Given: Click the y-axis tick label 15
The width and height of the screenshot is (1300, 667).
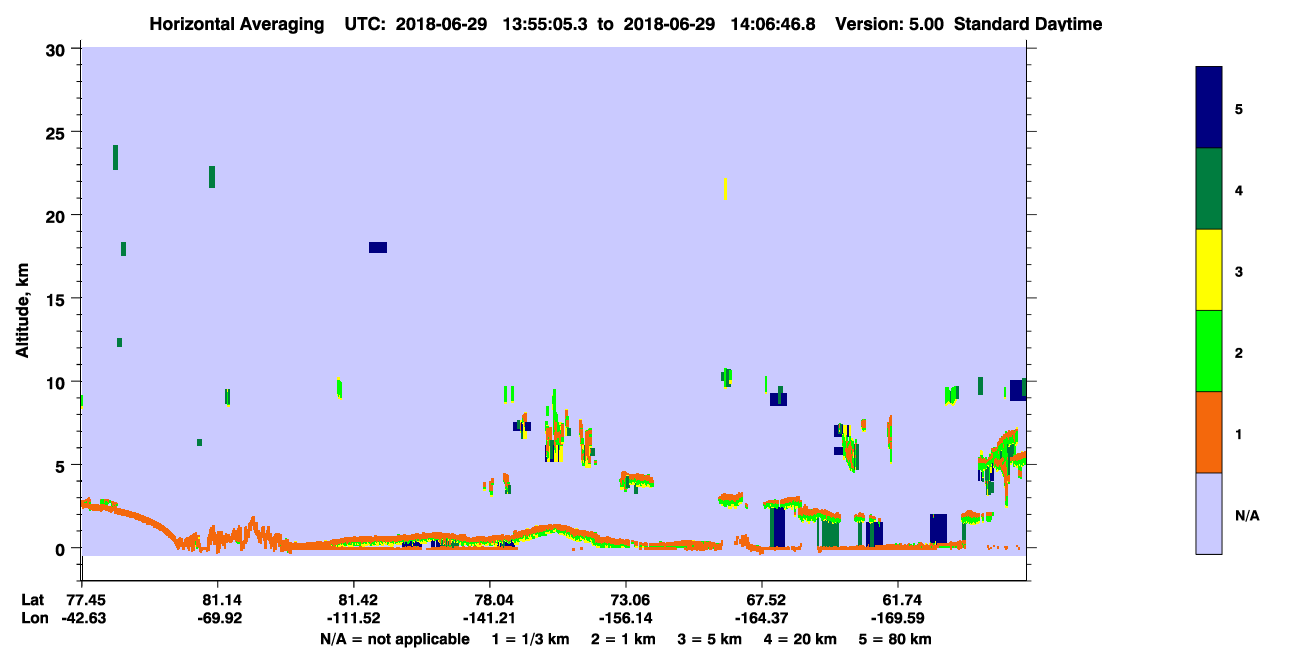Looking at the screenshot, I should [x=57, y=299].
